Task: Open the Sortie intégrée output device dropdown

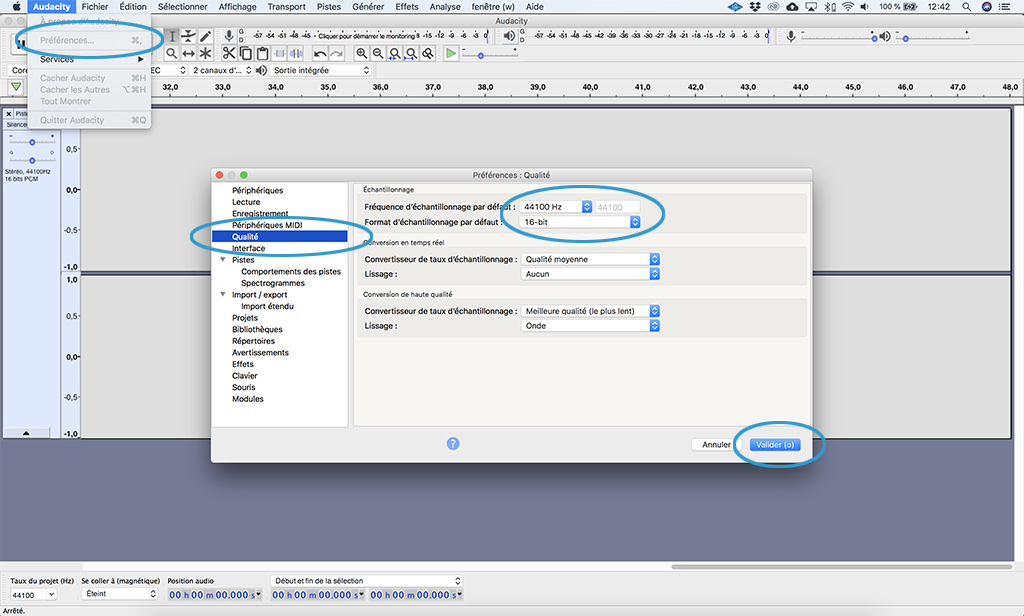Action: pyautogui.click(x=321, y=71)
